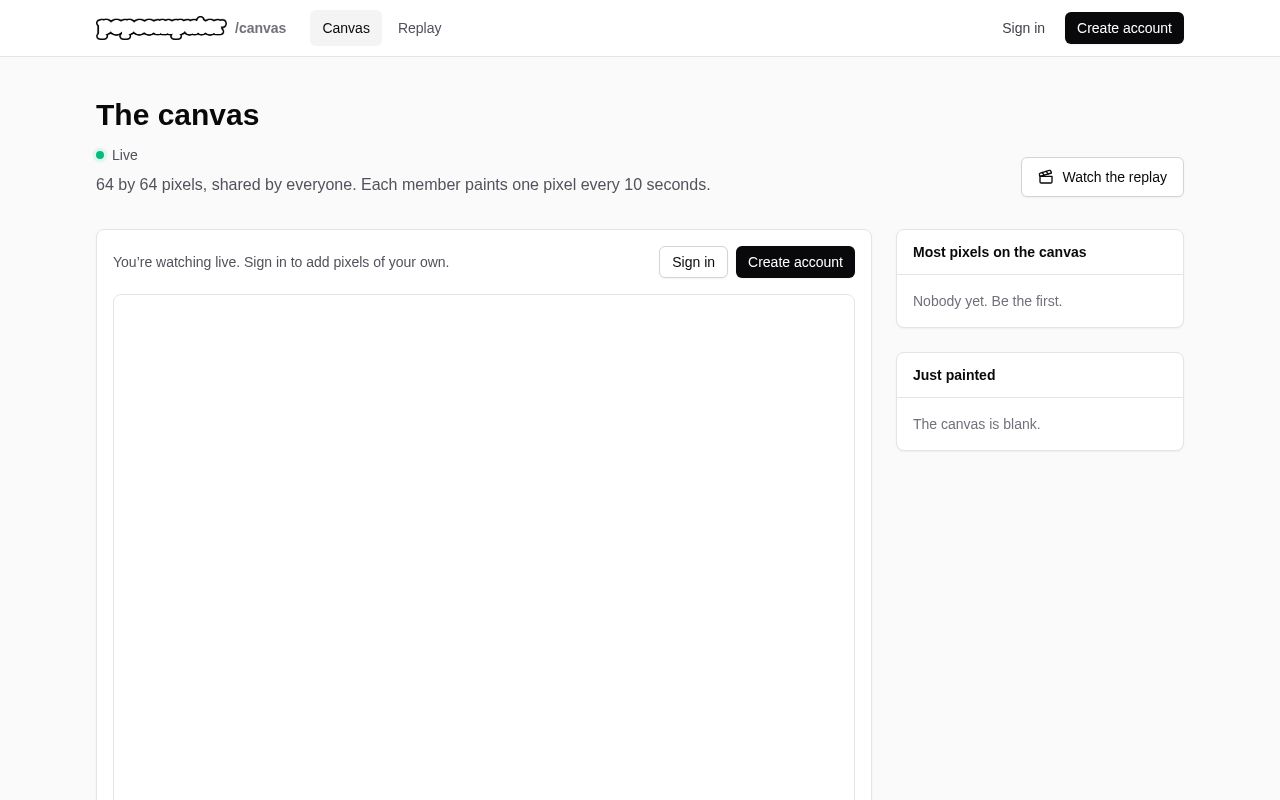The height and width of the screenshot is (800, 1280).
Task: Click the 'Just painted' panel heading
Action: [x=954, y=375]
